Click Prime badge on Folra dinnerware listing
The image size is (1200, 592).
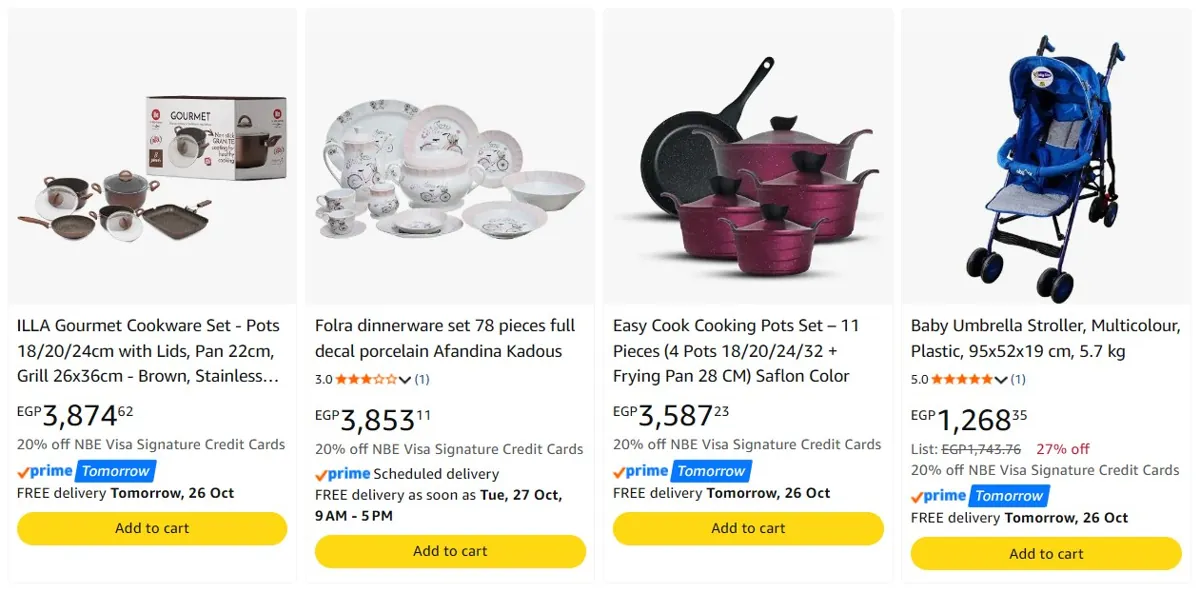pos(342,474)
